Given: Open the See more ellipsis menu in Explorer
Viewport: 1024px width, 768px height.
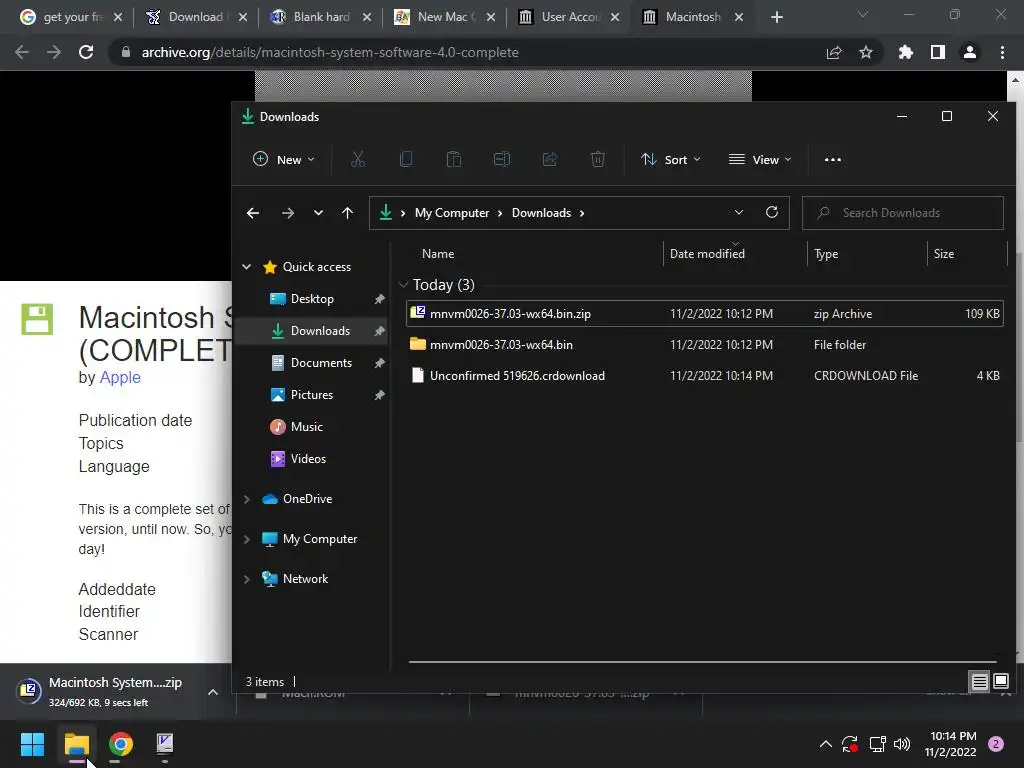Looking at the screenshot, I should 833,159.
